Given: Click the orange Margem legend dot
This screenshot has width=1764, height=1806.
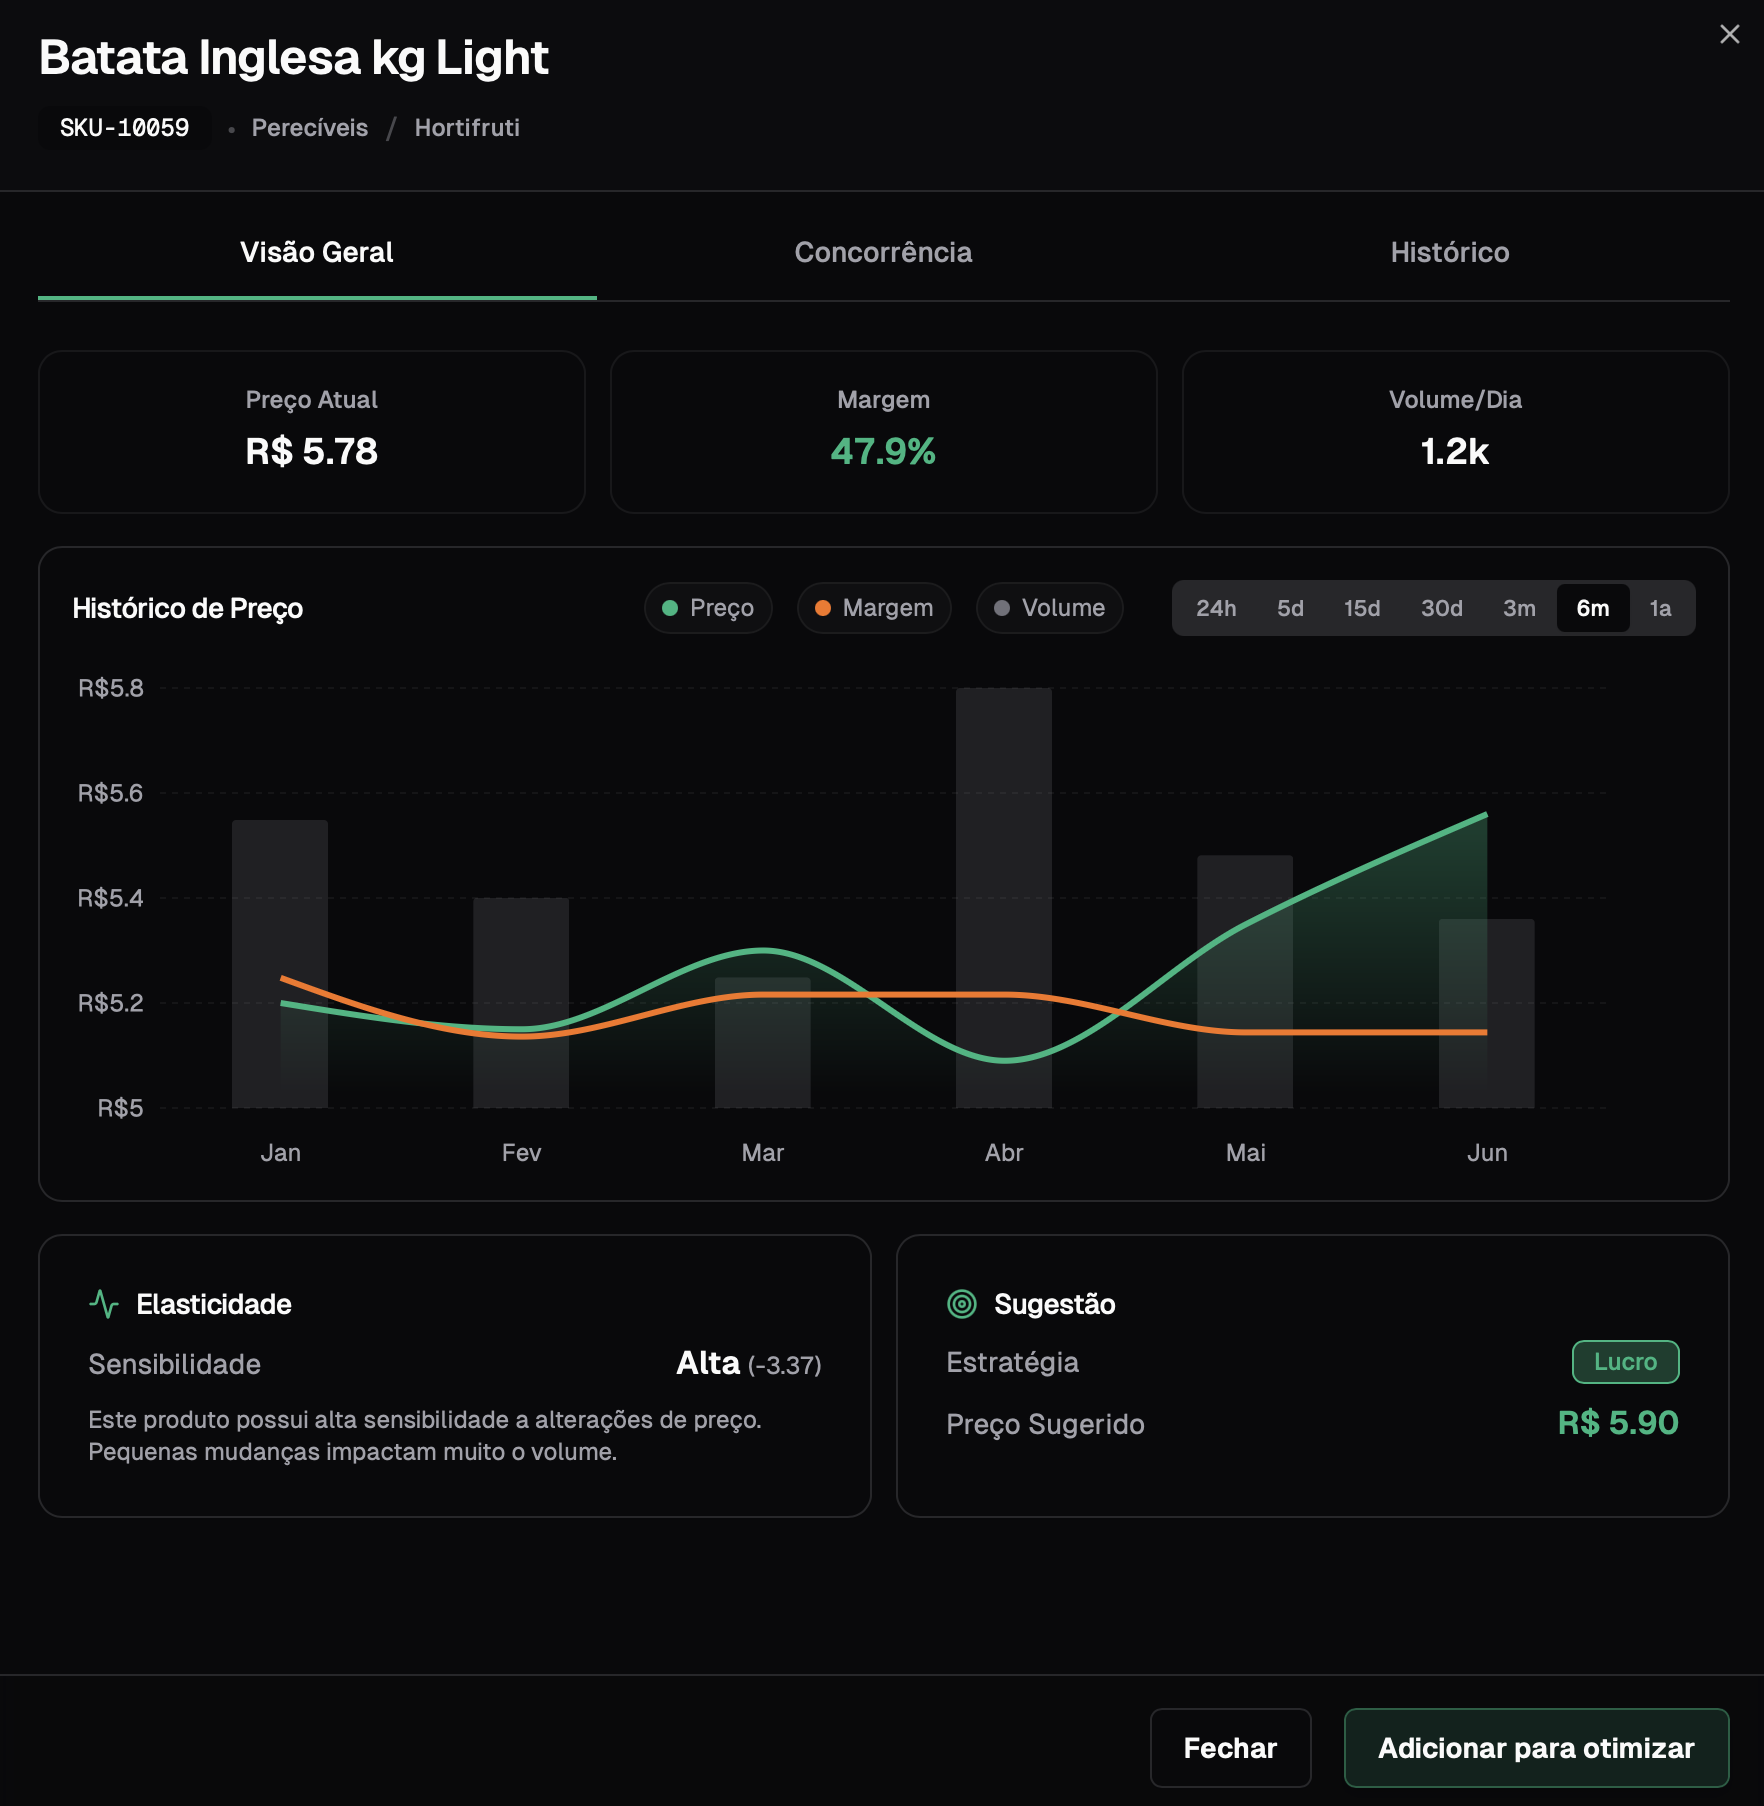Looking at the screenshot, I should pyautogui.click(x=823, y=607).
